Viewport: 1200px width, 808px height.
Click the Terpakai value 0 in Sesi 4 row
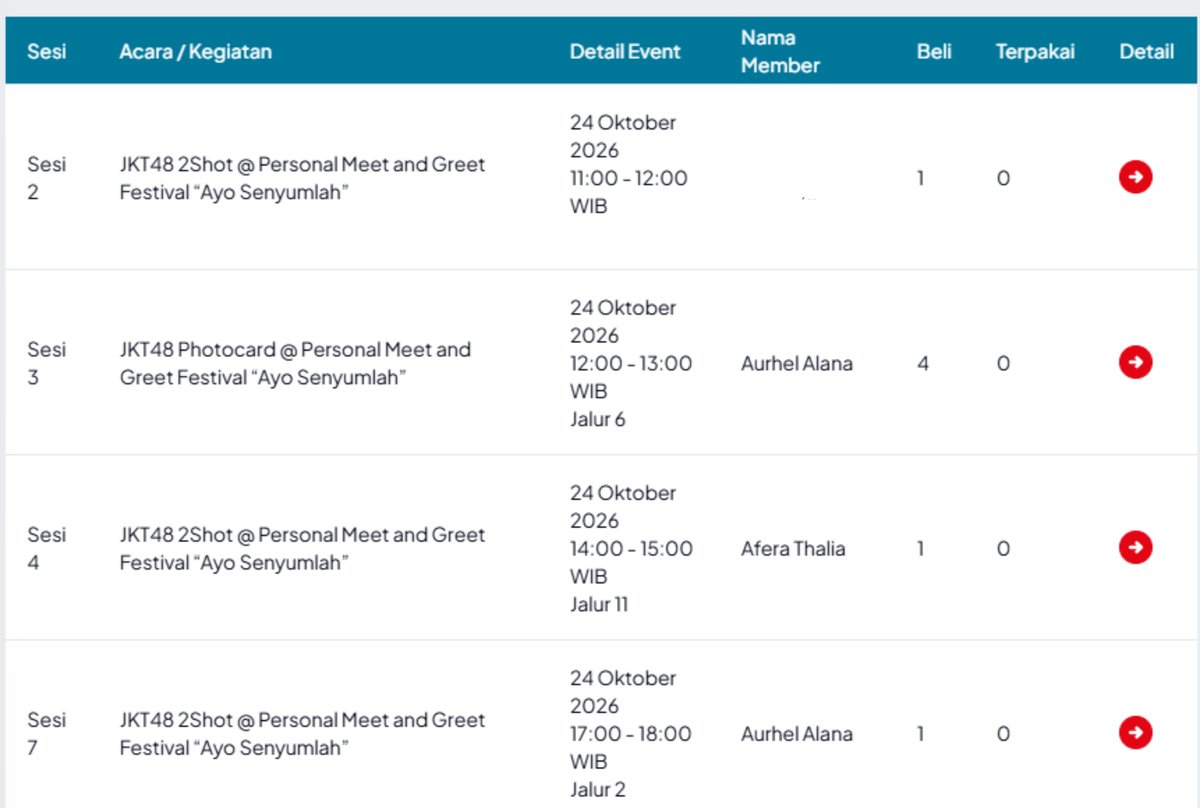[x=1003, y=548]
